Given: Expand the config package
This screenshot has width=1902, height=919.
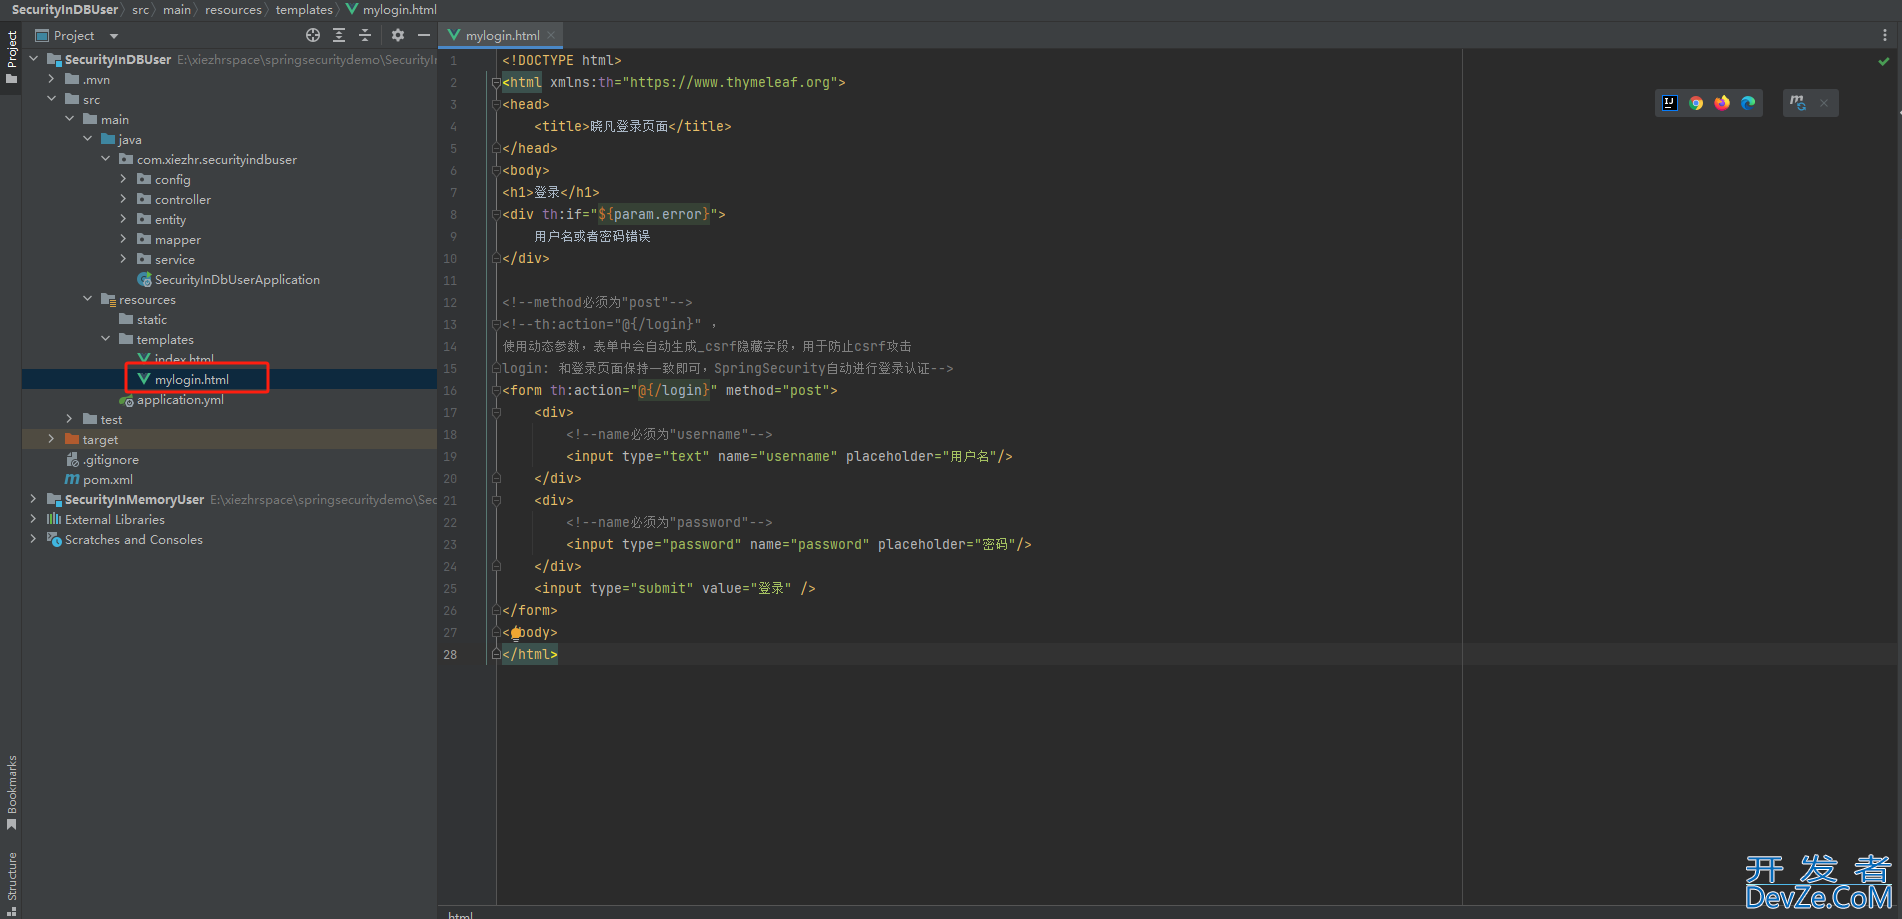Looking at the screenshot, I should 123,179.
